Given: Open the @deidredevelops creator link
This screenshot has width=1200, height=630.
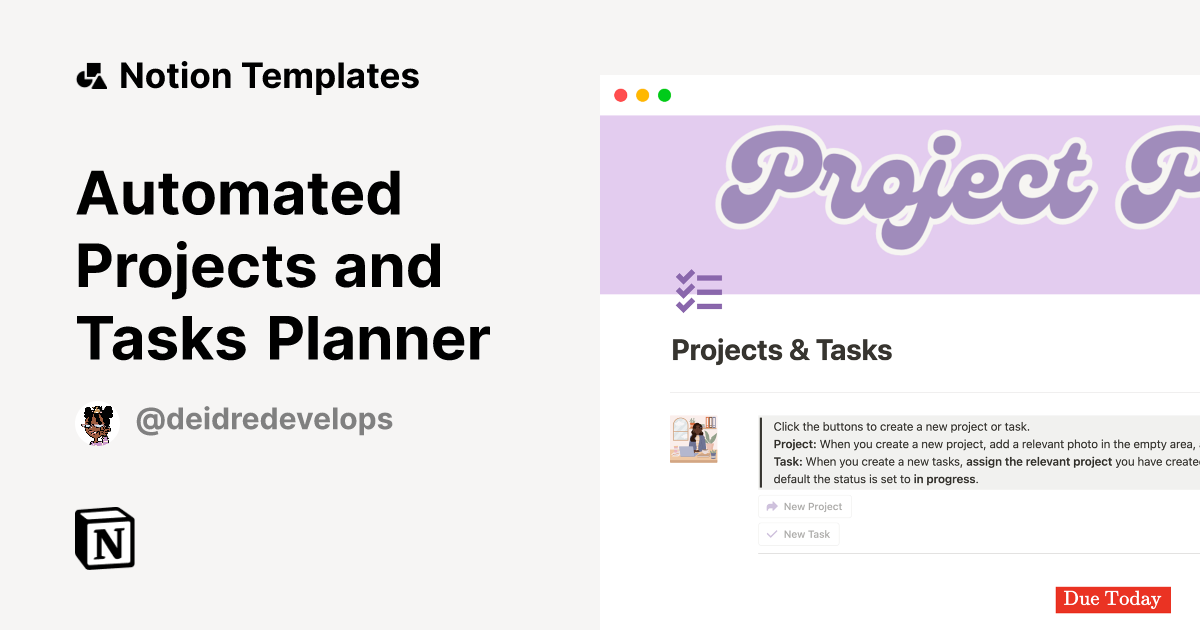Looking at the screenshot, I should coord(263,421).
